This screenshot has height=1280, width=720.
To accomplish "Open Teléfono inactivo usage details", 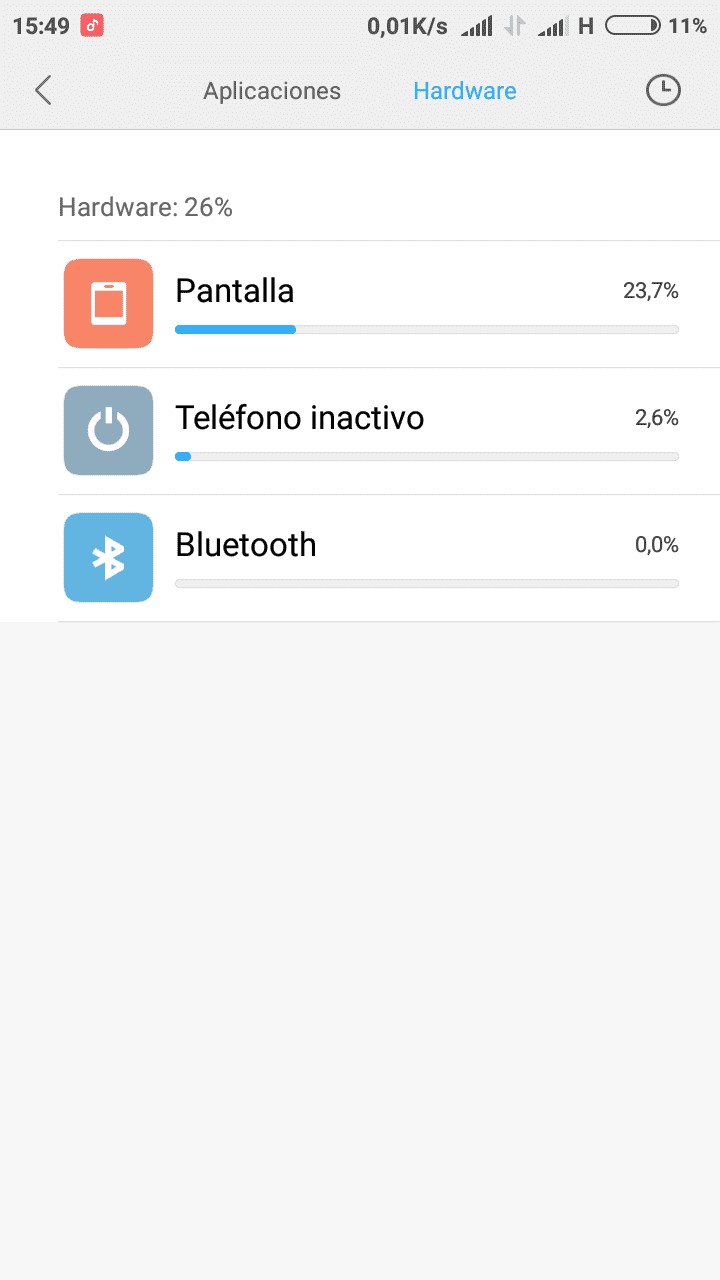I will pos(389,431).
